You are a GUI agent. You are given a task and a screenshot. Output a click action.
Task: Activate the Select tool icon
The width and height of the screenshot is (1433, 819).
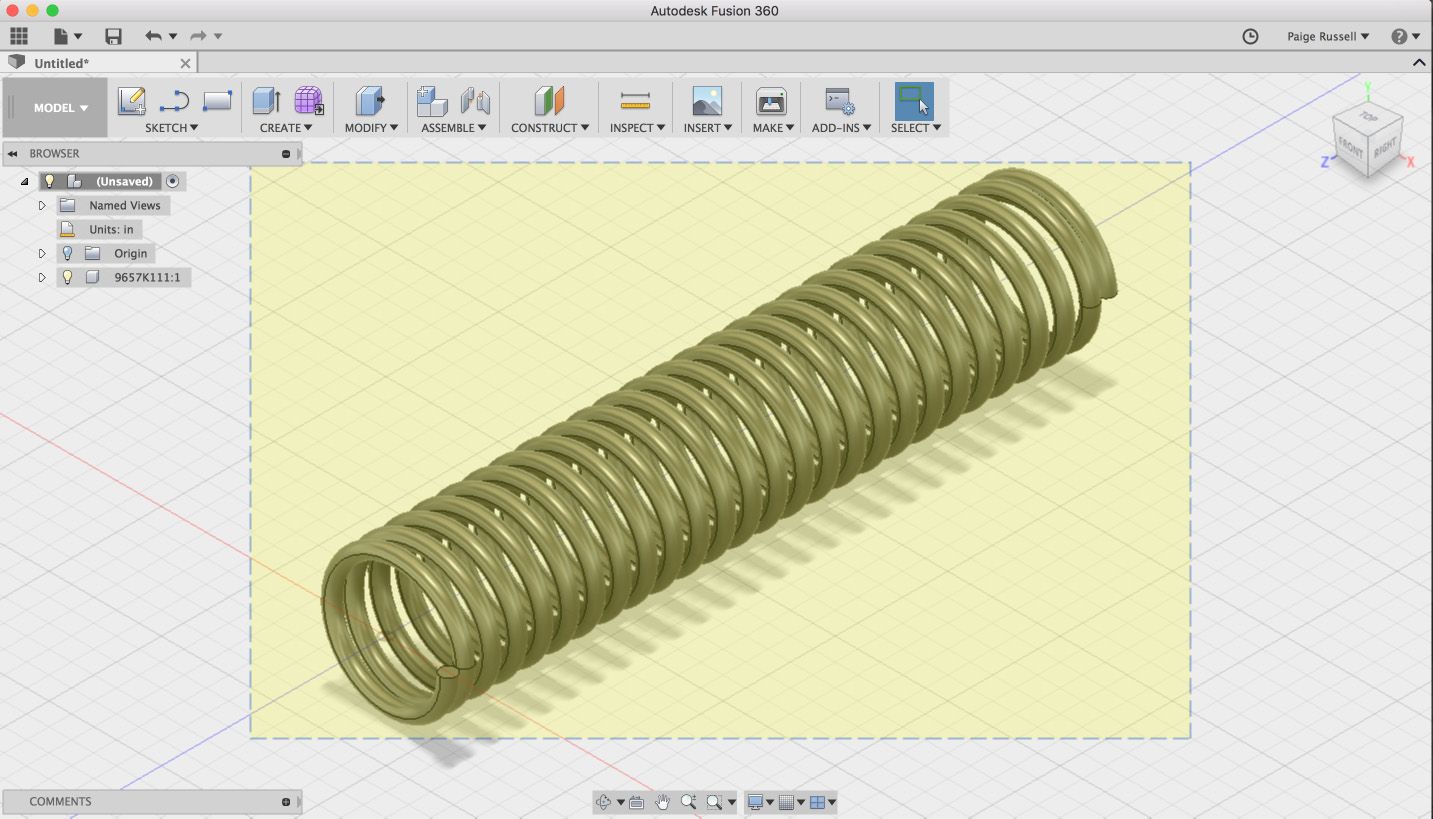point(914,101)
